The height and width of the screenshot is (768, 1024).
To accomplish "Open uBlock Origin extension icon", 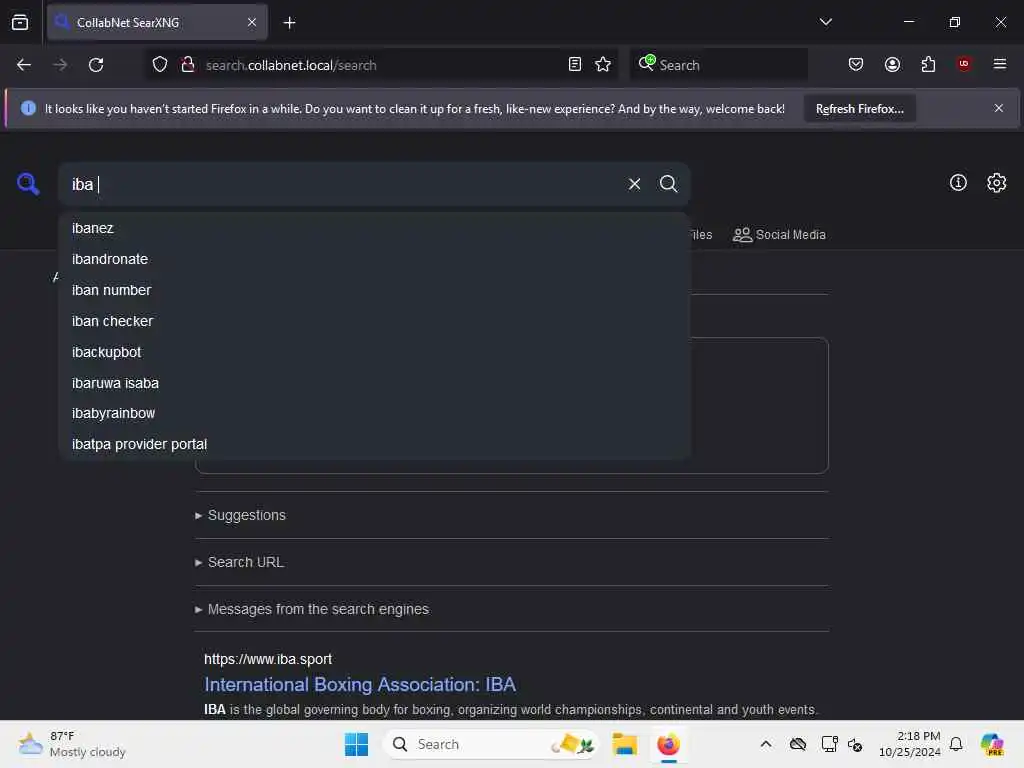I will tap(964, 64).
